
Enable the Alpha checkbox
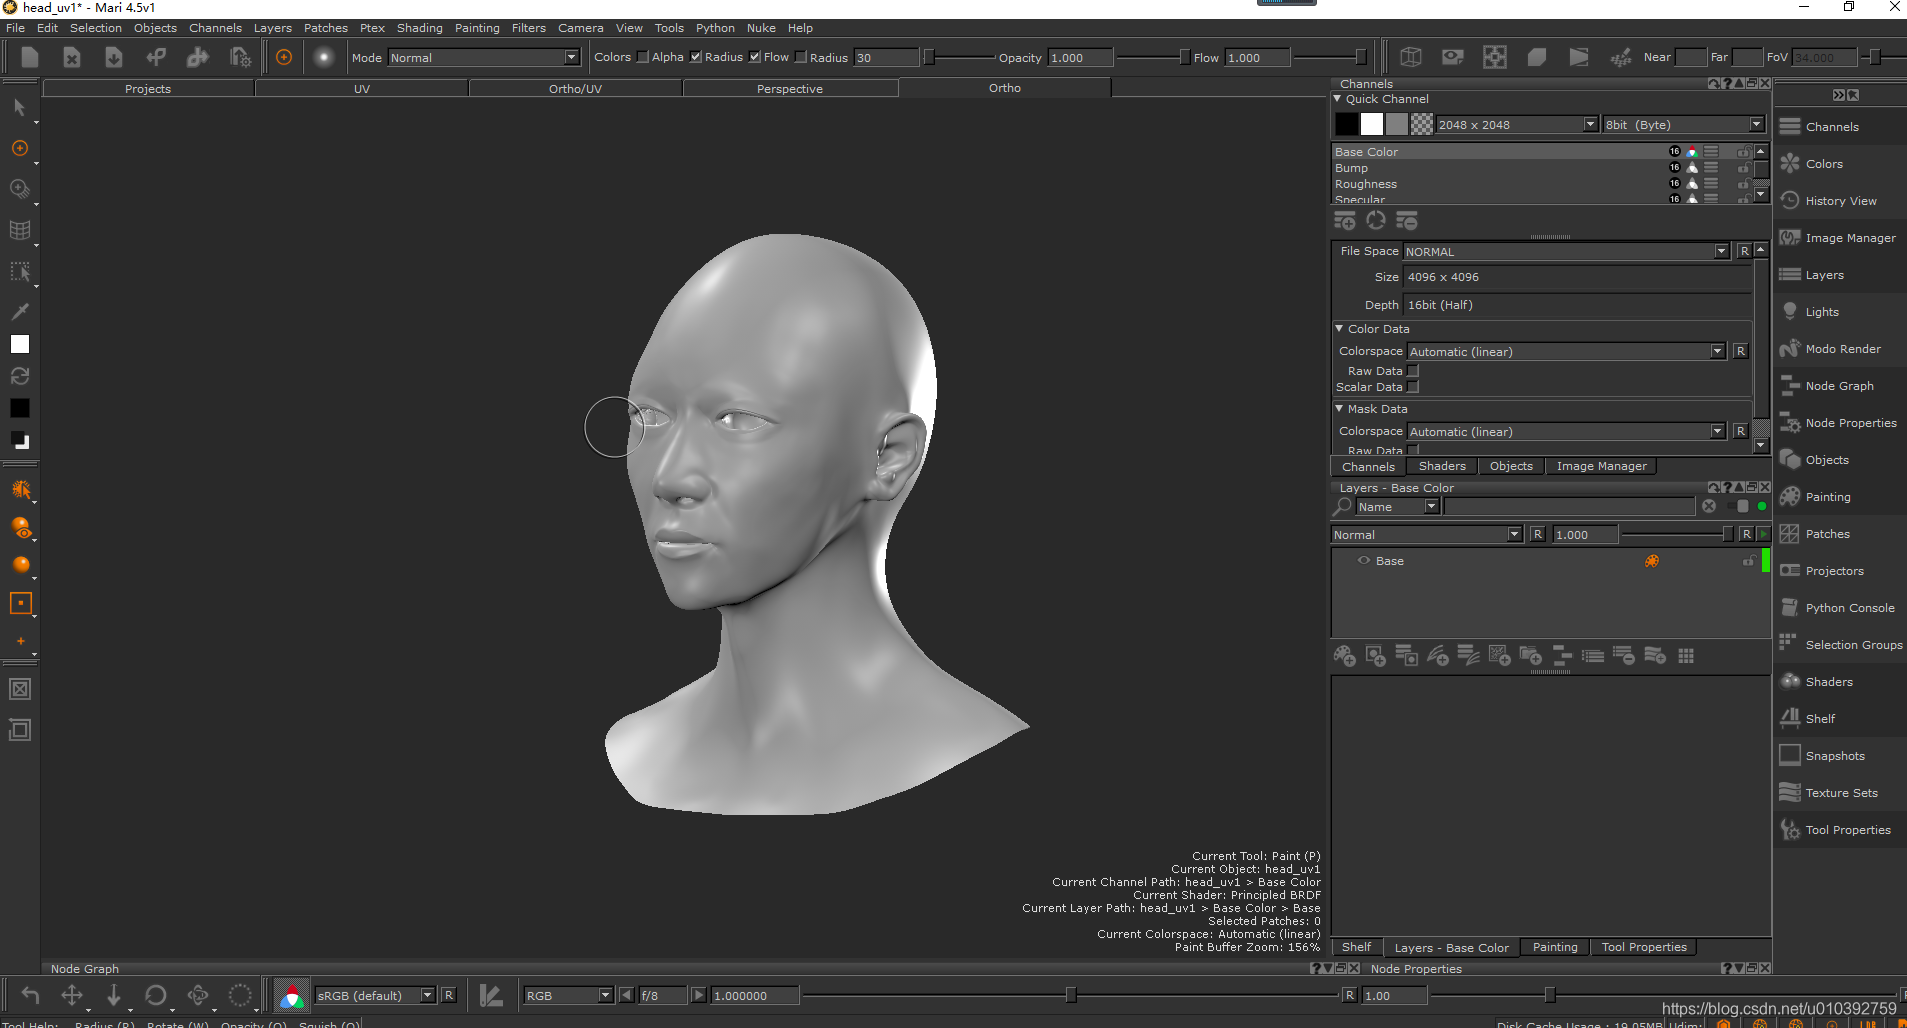[643, 57]
